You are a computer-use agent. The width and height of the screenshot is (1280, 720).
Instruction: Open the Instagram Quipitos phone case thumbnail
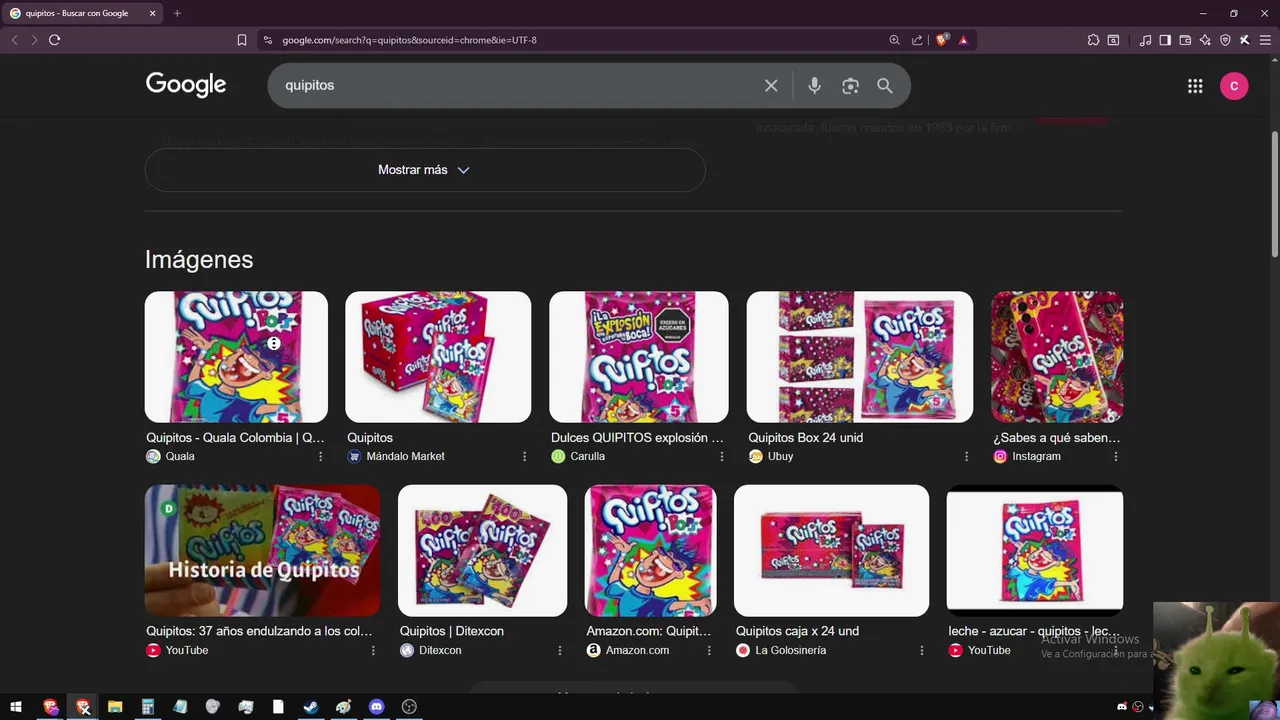coord(1057,357)
